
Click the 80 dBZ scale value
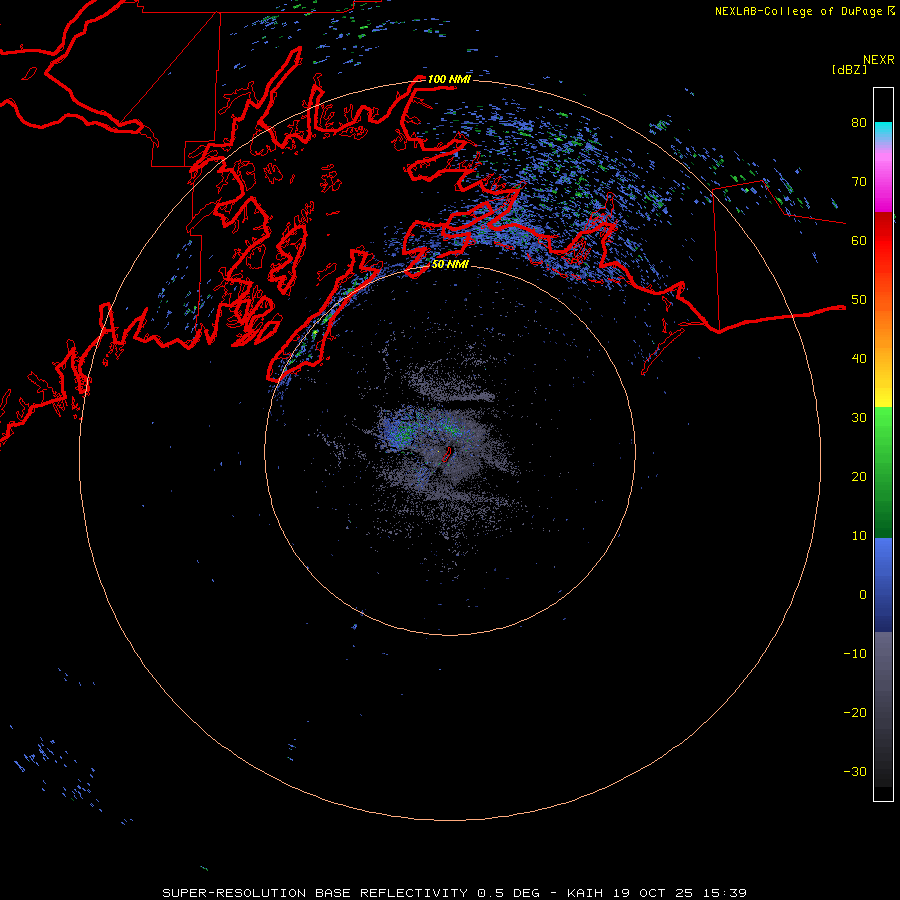pyautogui.click(x=859, y=123)
